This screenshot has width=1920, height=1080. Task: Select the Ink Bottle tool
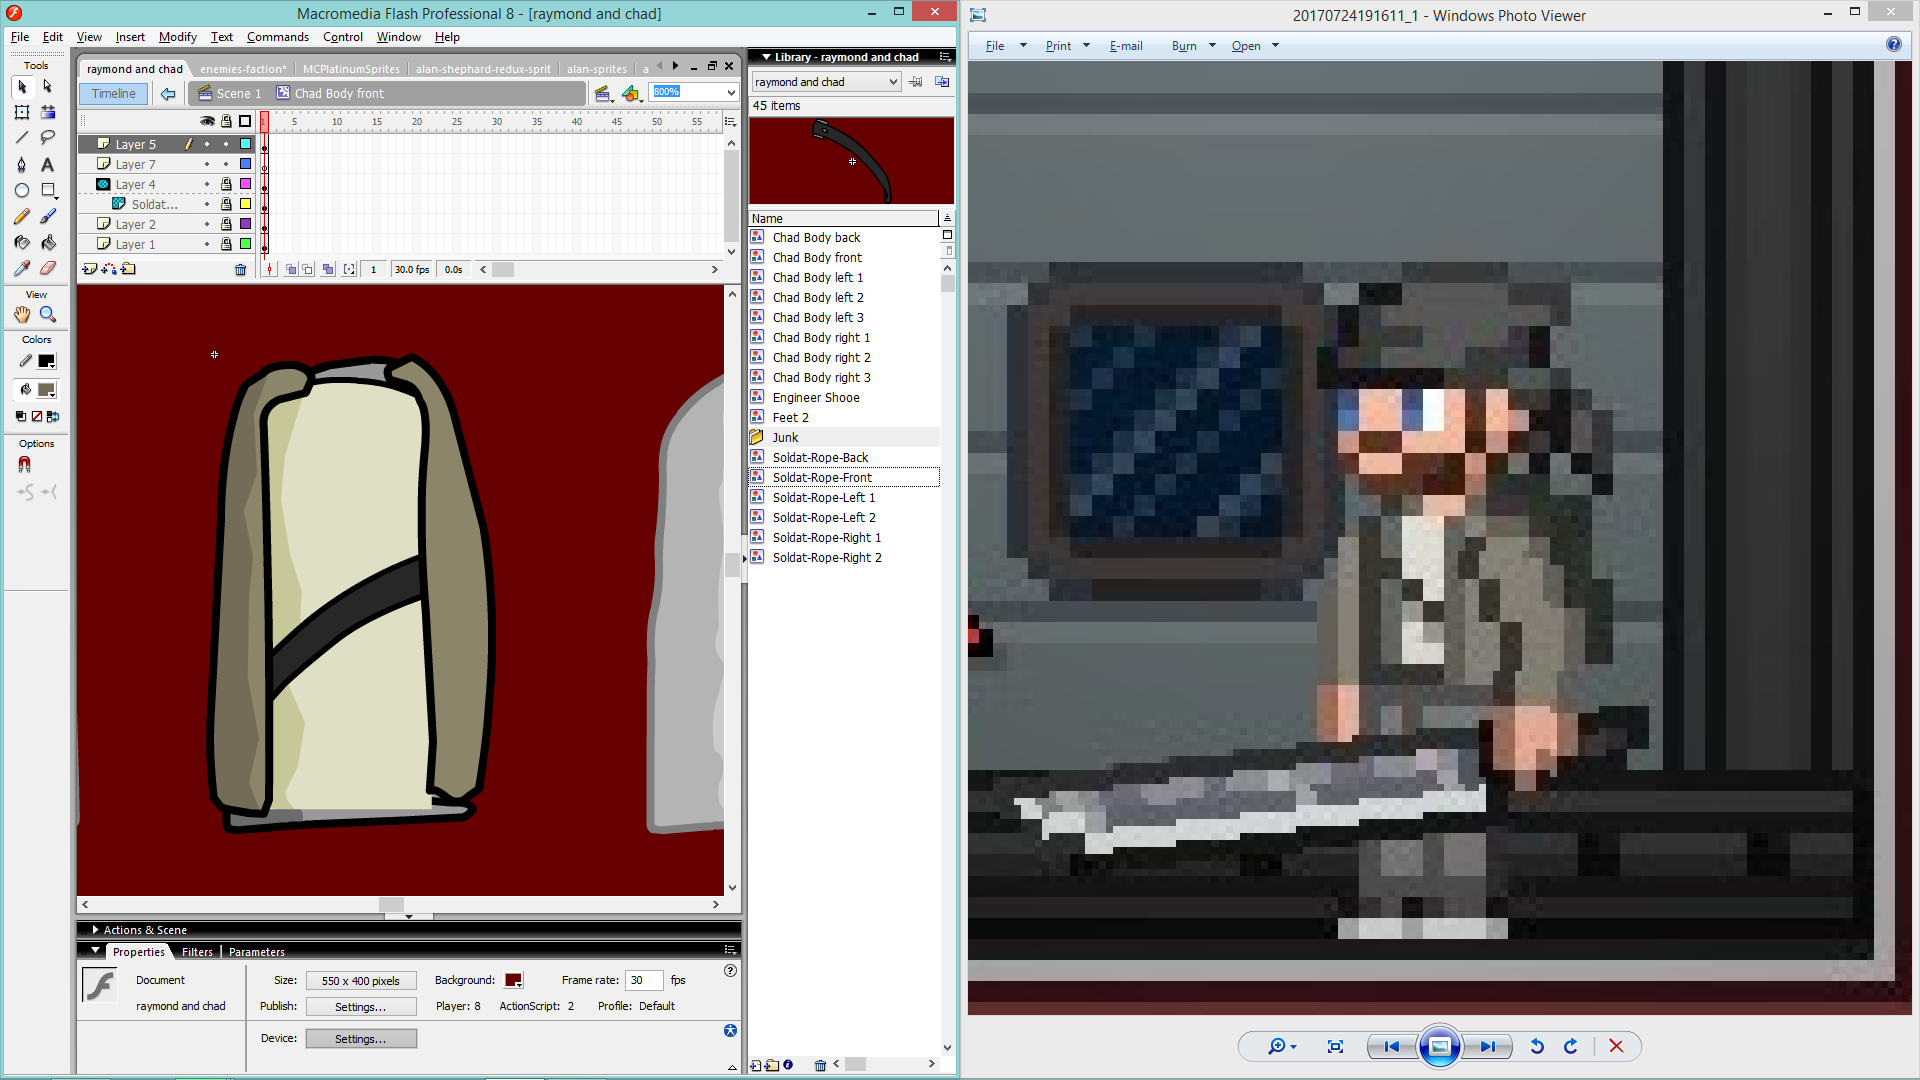(22, 242)
